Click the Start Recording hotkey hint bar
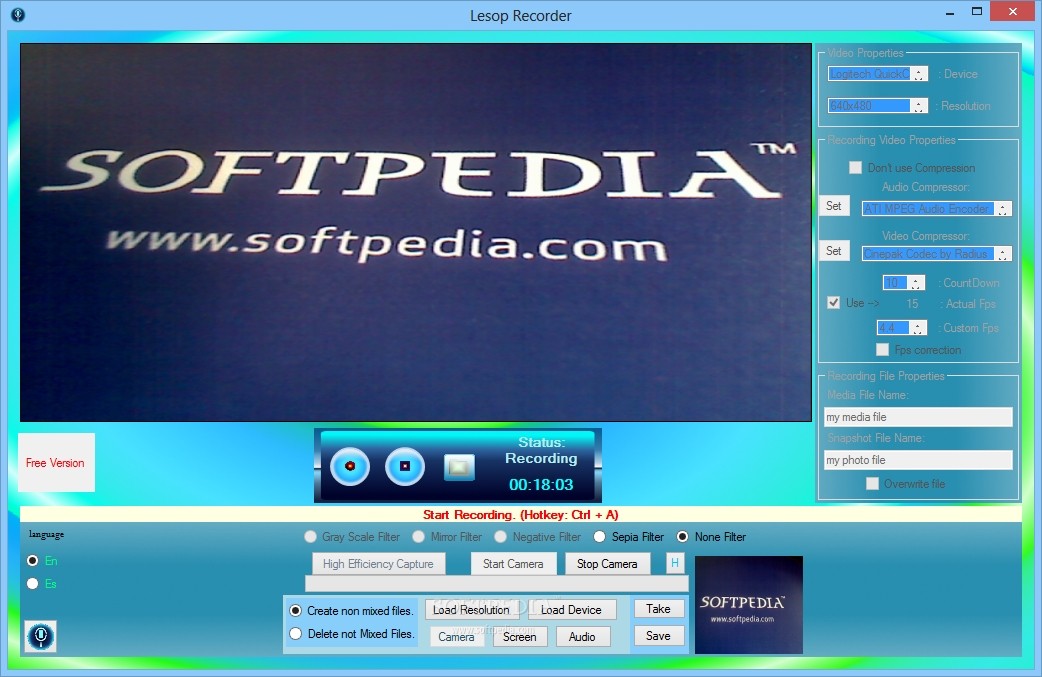1042x677 pixels. [521, 514]
